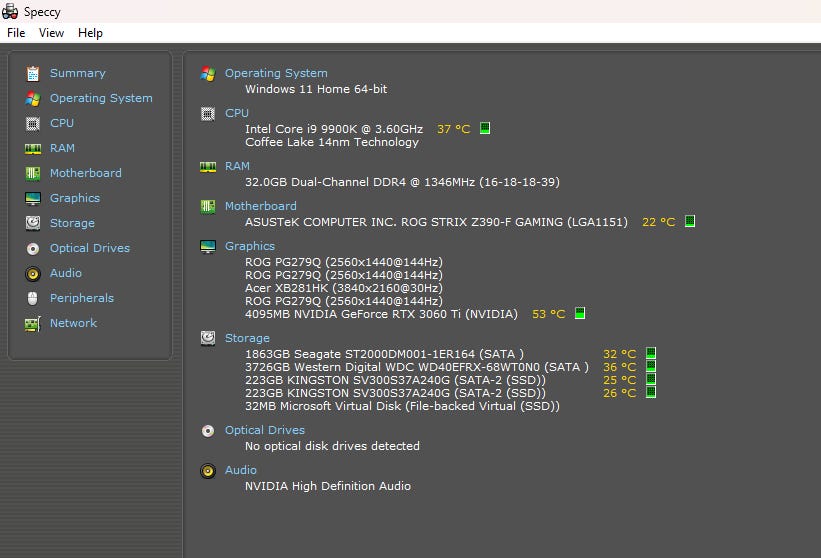821x558 pixels.
Task: Click the Speccy app icon in title bar
Action: coord(10,11)
